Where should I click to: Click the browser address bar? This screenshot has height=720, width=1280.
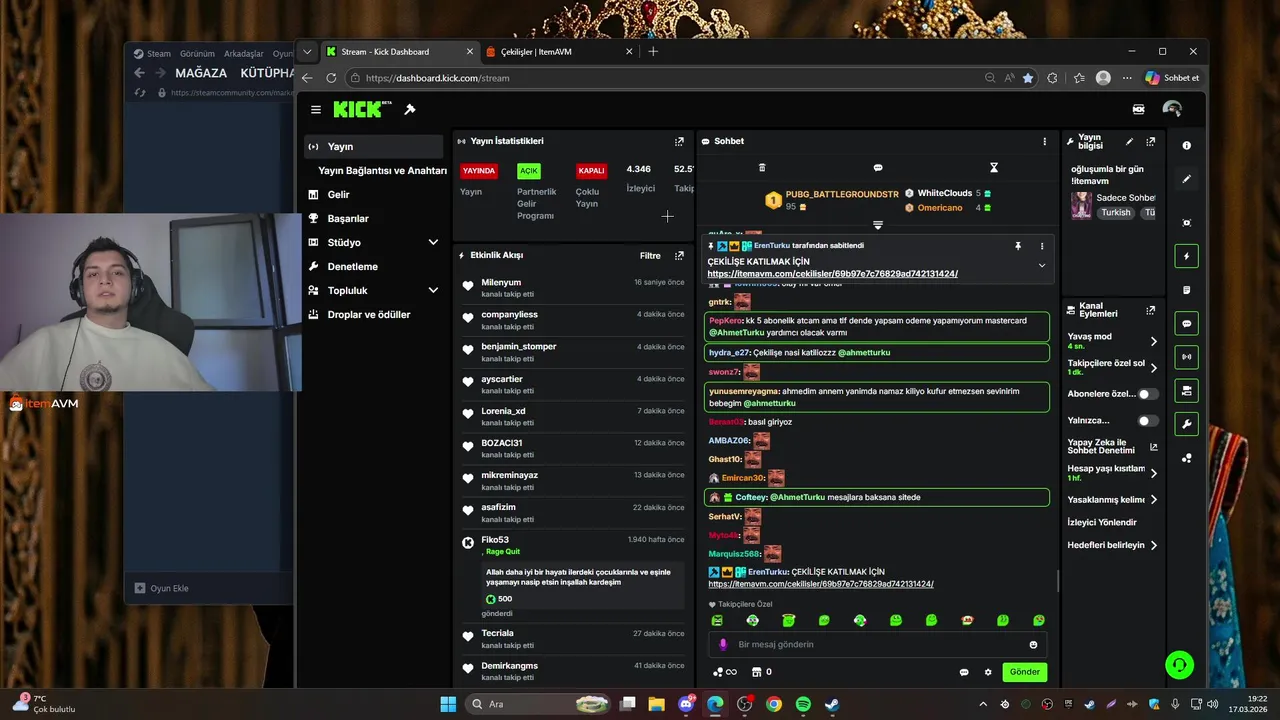point(666,78)
